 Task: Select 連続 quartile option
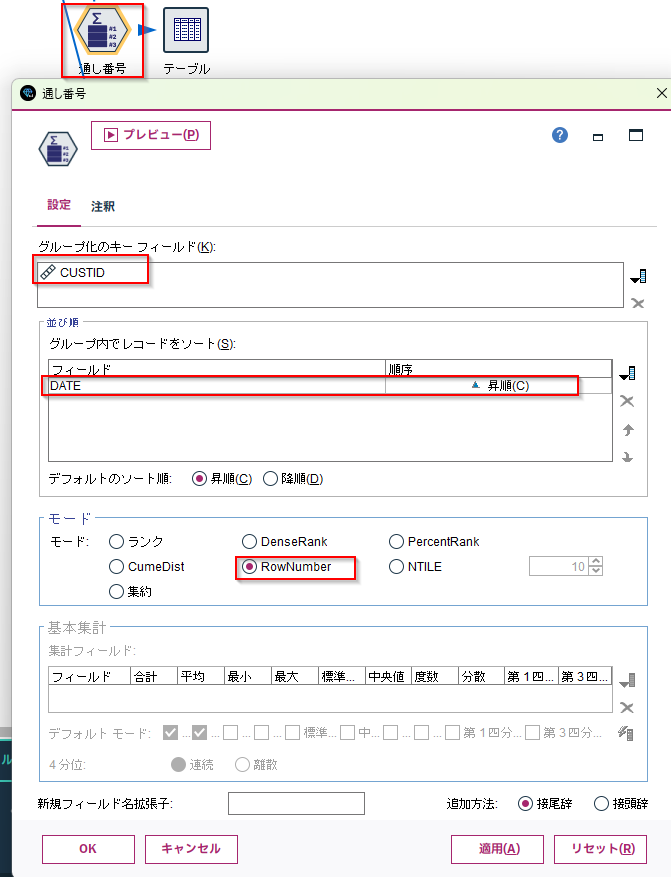point(178,765)
